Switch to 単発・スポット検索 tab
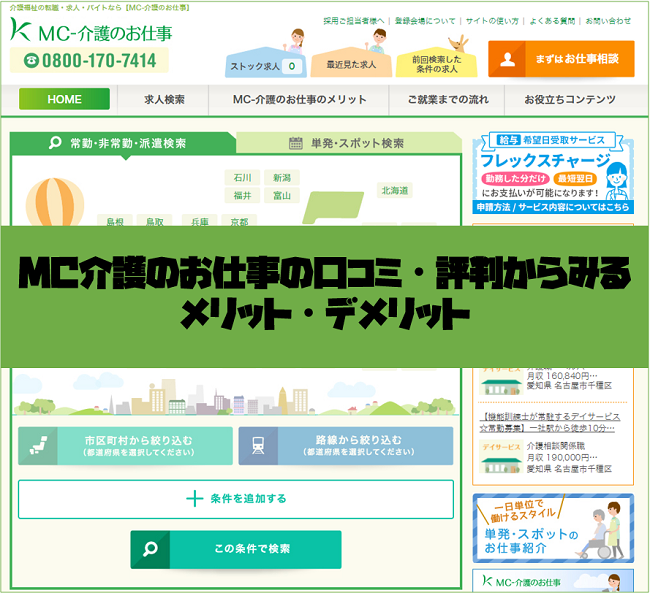The height and width of the screenshot is (593, 650). coord(349,143)
